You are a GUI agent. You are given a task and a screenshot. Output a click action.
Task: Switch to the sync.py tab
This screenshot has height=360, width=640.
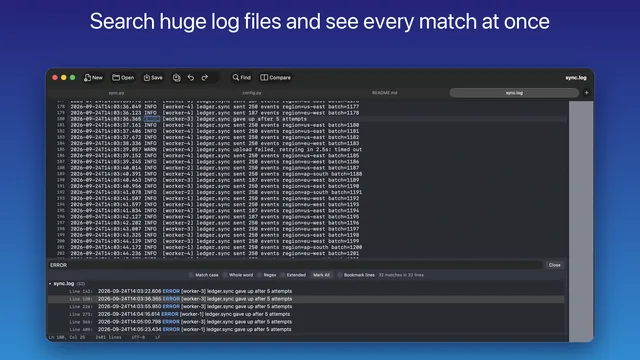[x=116, y=93]
